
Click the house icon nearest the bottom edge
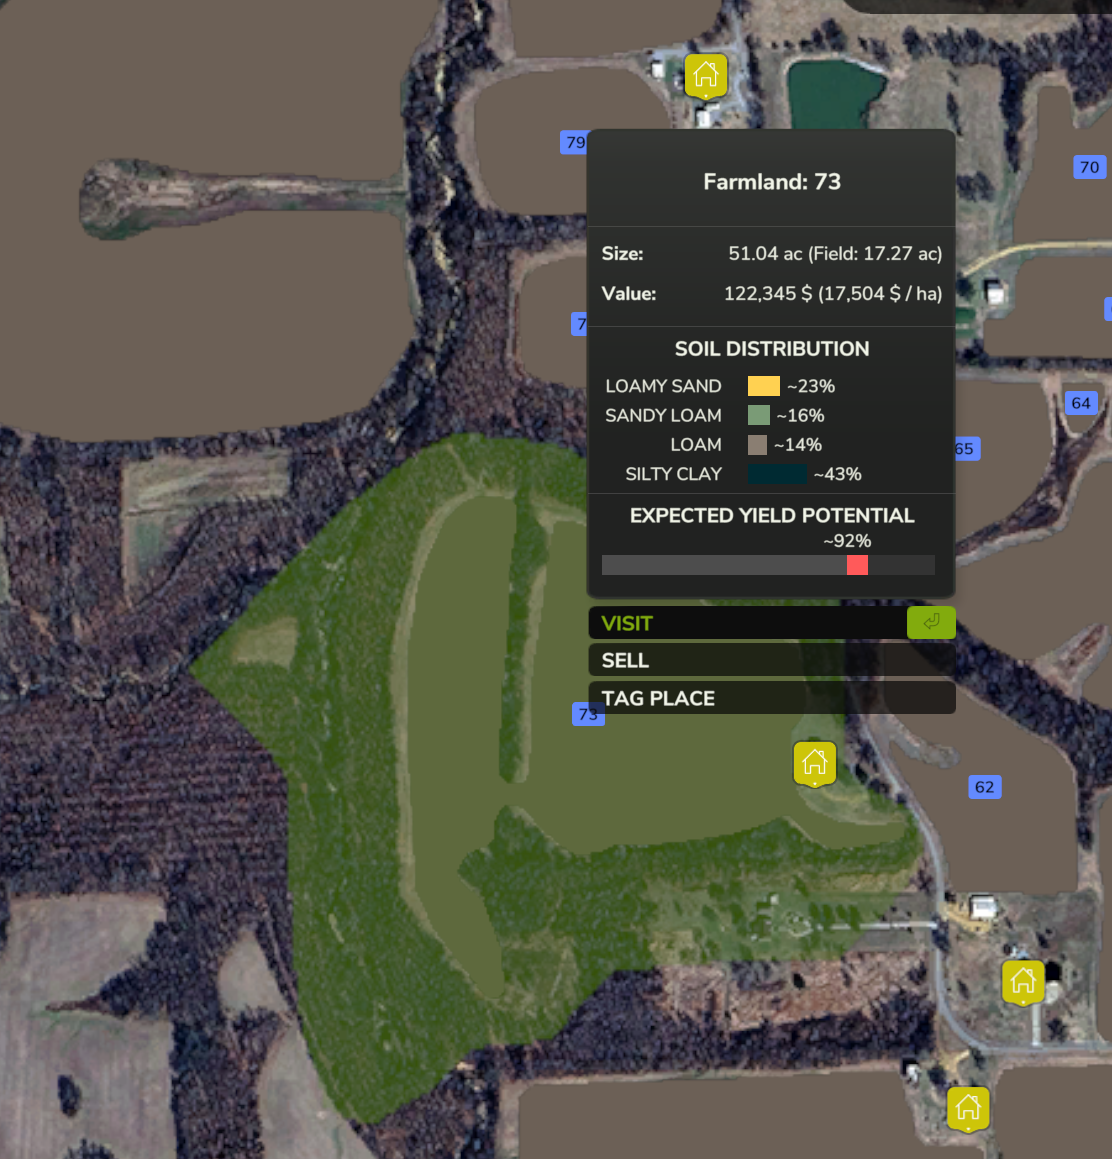967,1108
